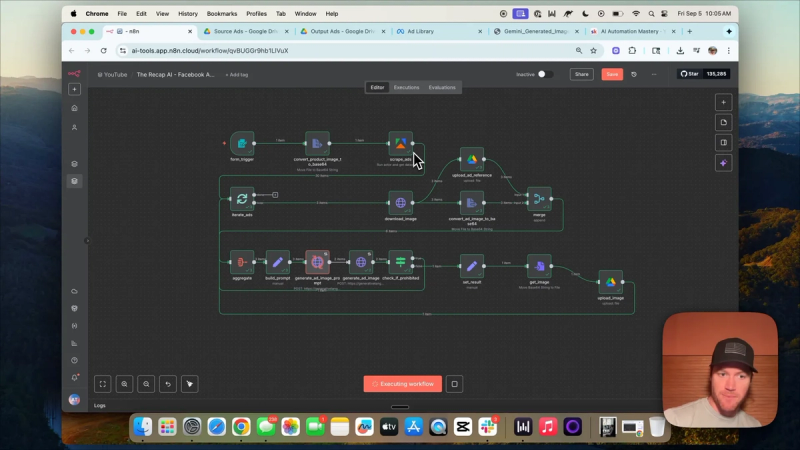Open the Ad Library browser tab
The image size is (800, 450).
click(439, 31)
